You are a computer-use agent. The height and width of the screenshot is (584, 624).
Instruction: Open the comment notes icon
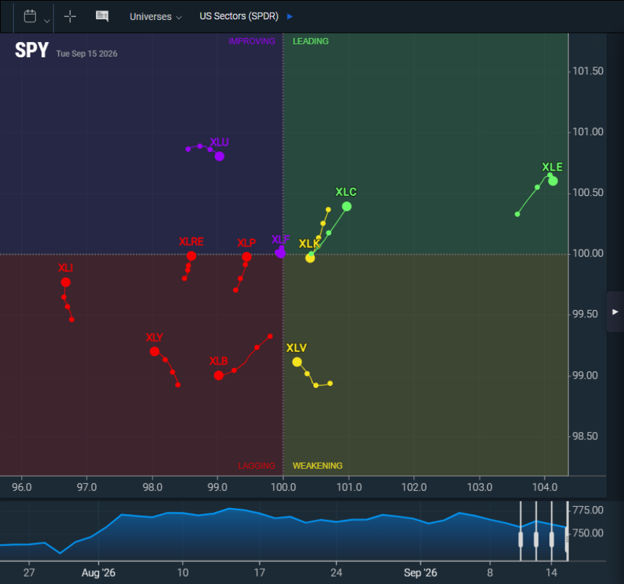pyautogui.click(x=102, y=16)
